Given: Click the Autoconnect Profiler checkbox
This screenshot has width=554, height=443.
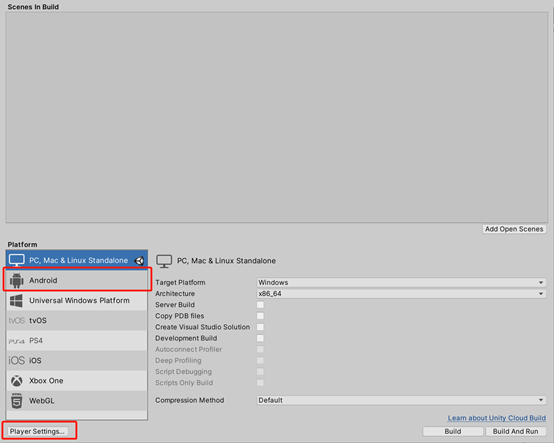Looking at the screenshot, I should coord(260,349).
